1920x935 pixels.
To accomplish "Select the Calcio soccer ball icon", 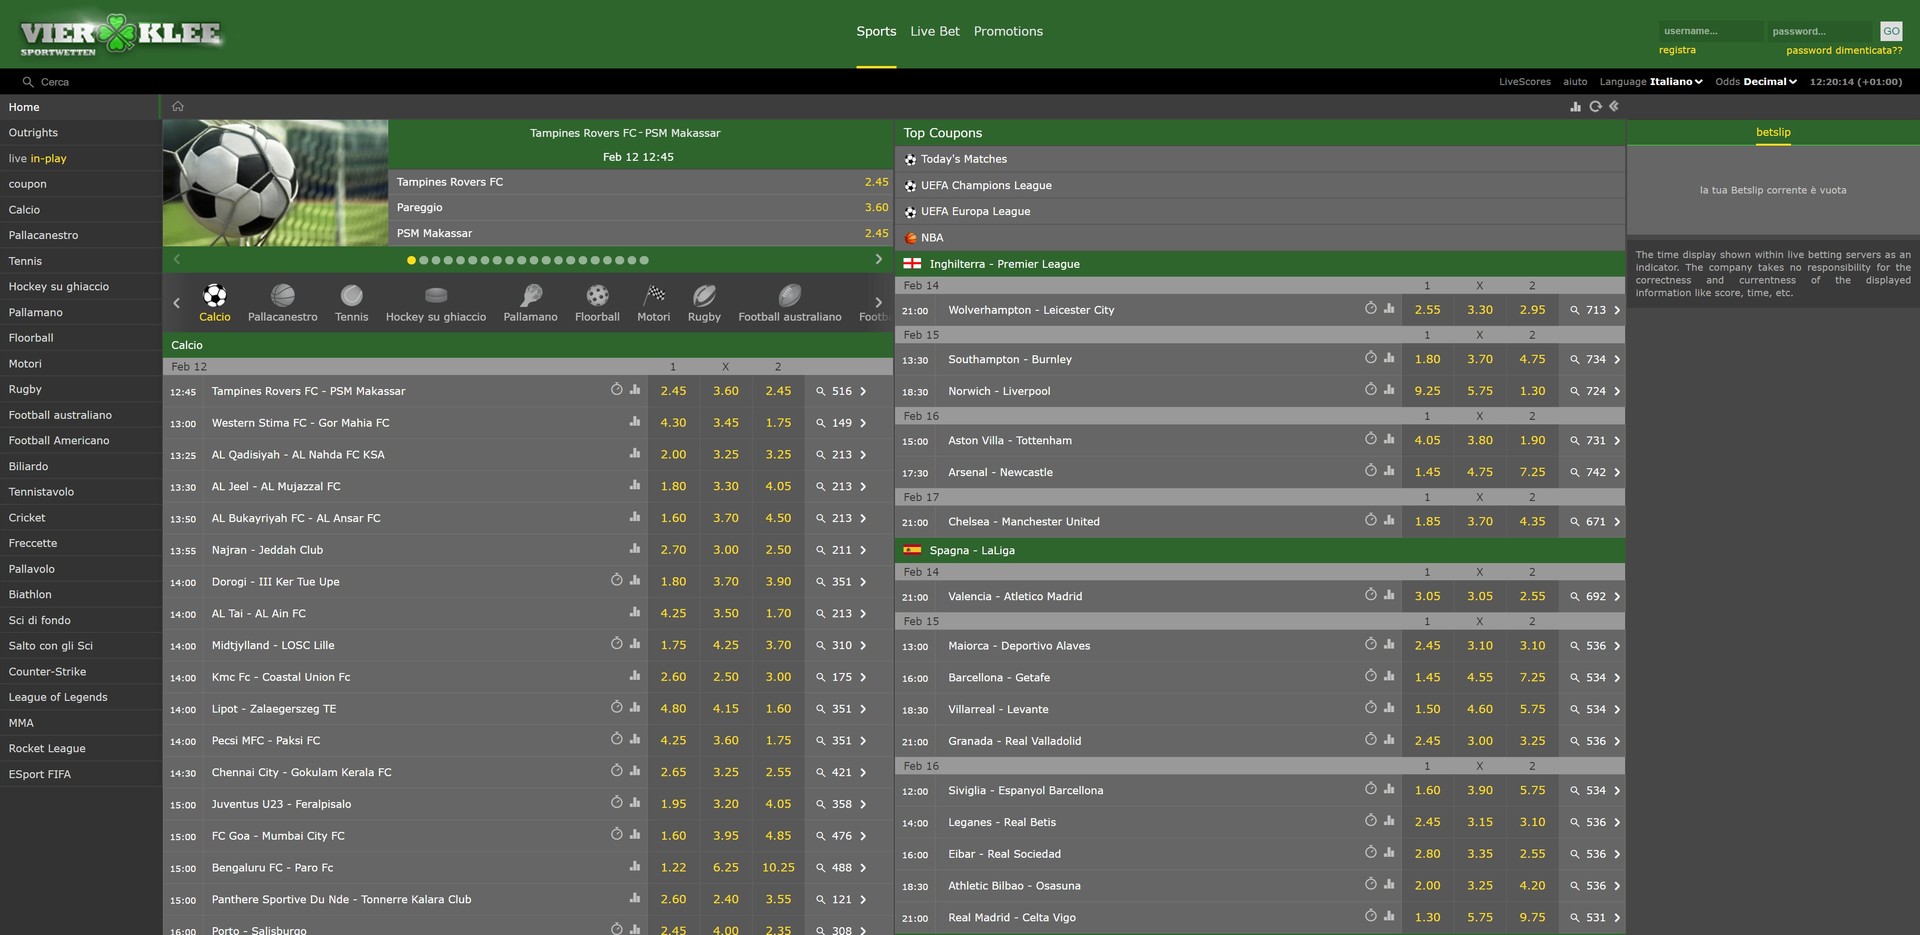I will (214, 295).
